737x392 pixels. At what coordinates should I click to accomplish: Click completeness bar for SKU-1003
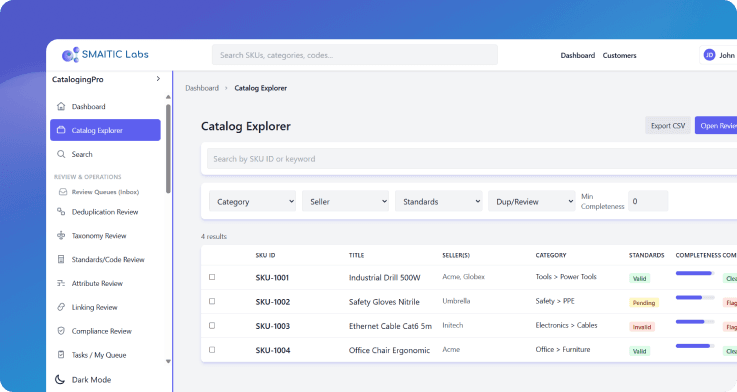[x=695, y=321]
